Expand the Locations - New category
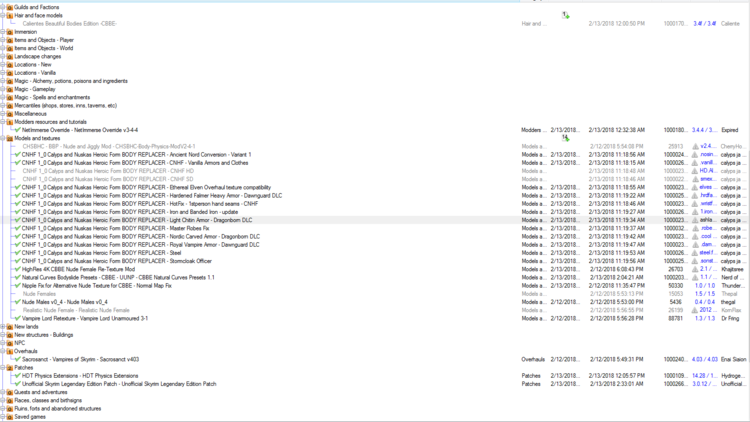750x422 pixels. [2, 65]
